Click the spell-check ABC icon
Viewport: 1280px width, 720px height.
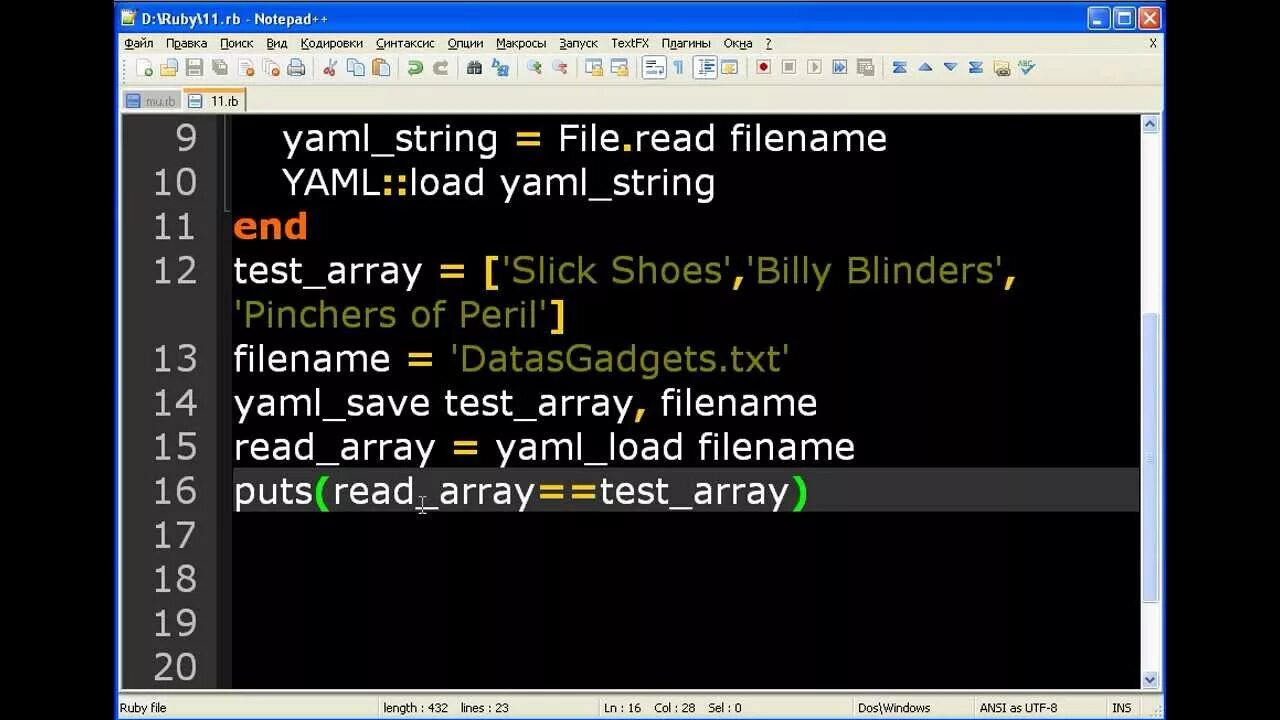click(1026, 68)
